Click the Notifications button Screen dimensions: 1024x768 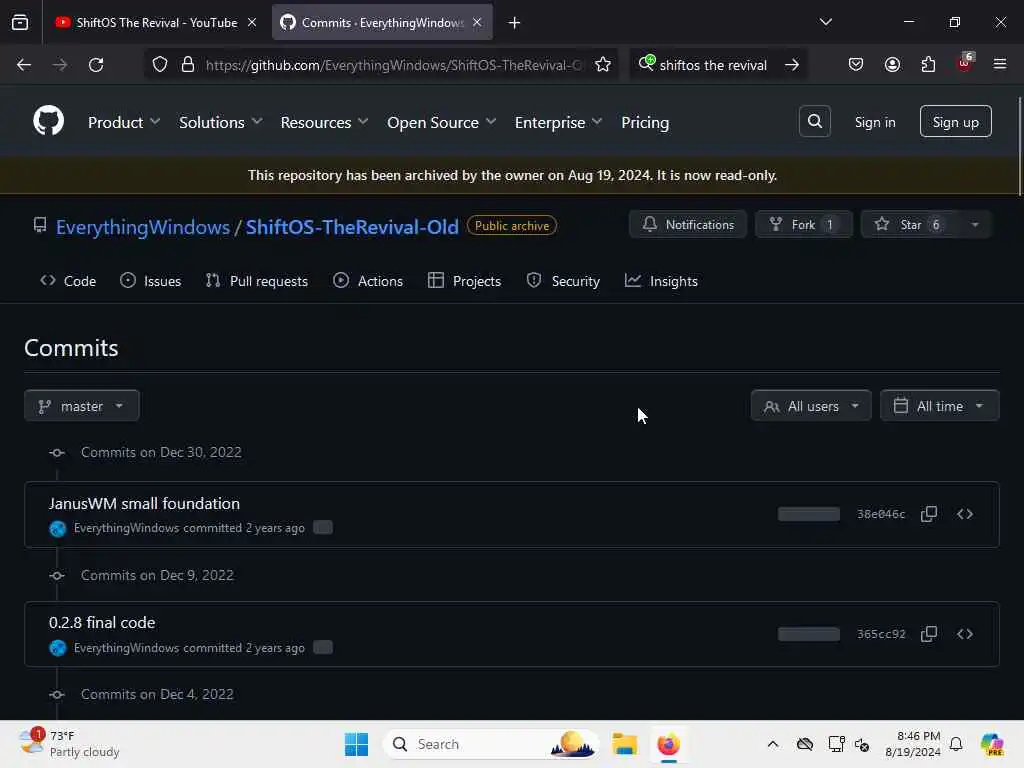click(x=688, y=225)
